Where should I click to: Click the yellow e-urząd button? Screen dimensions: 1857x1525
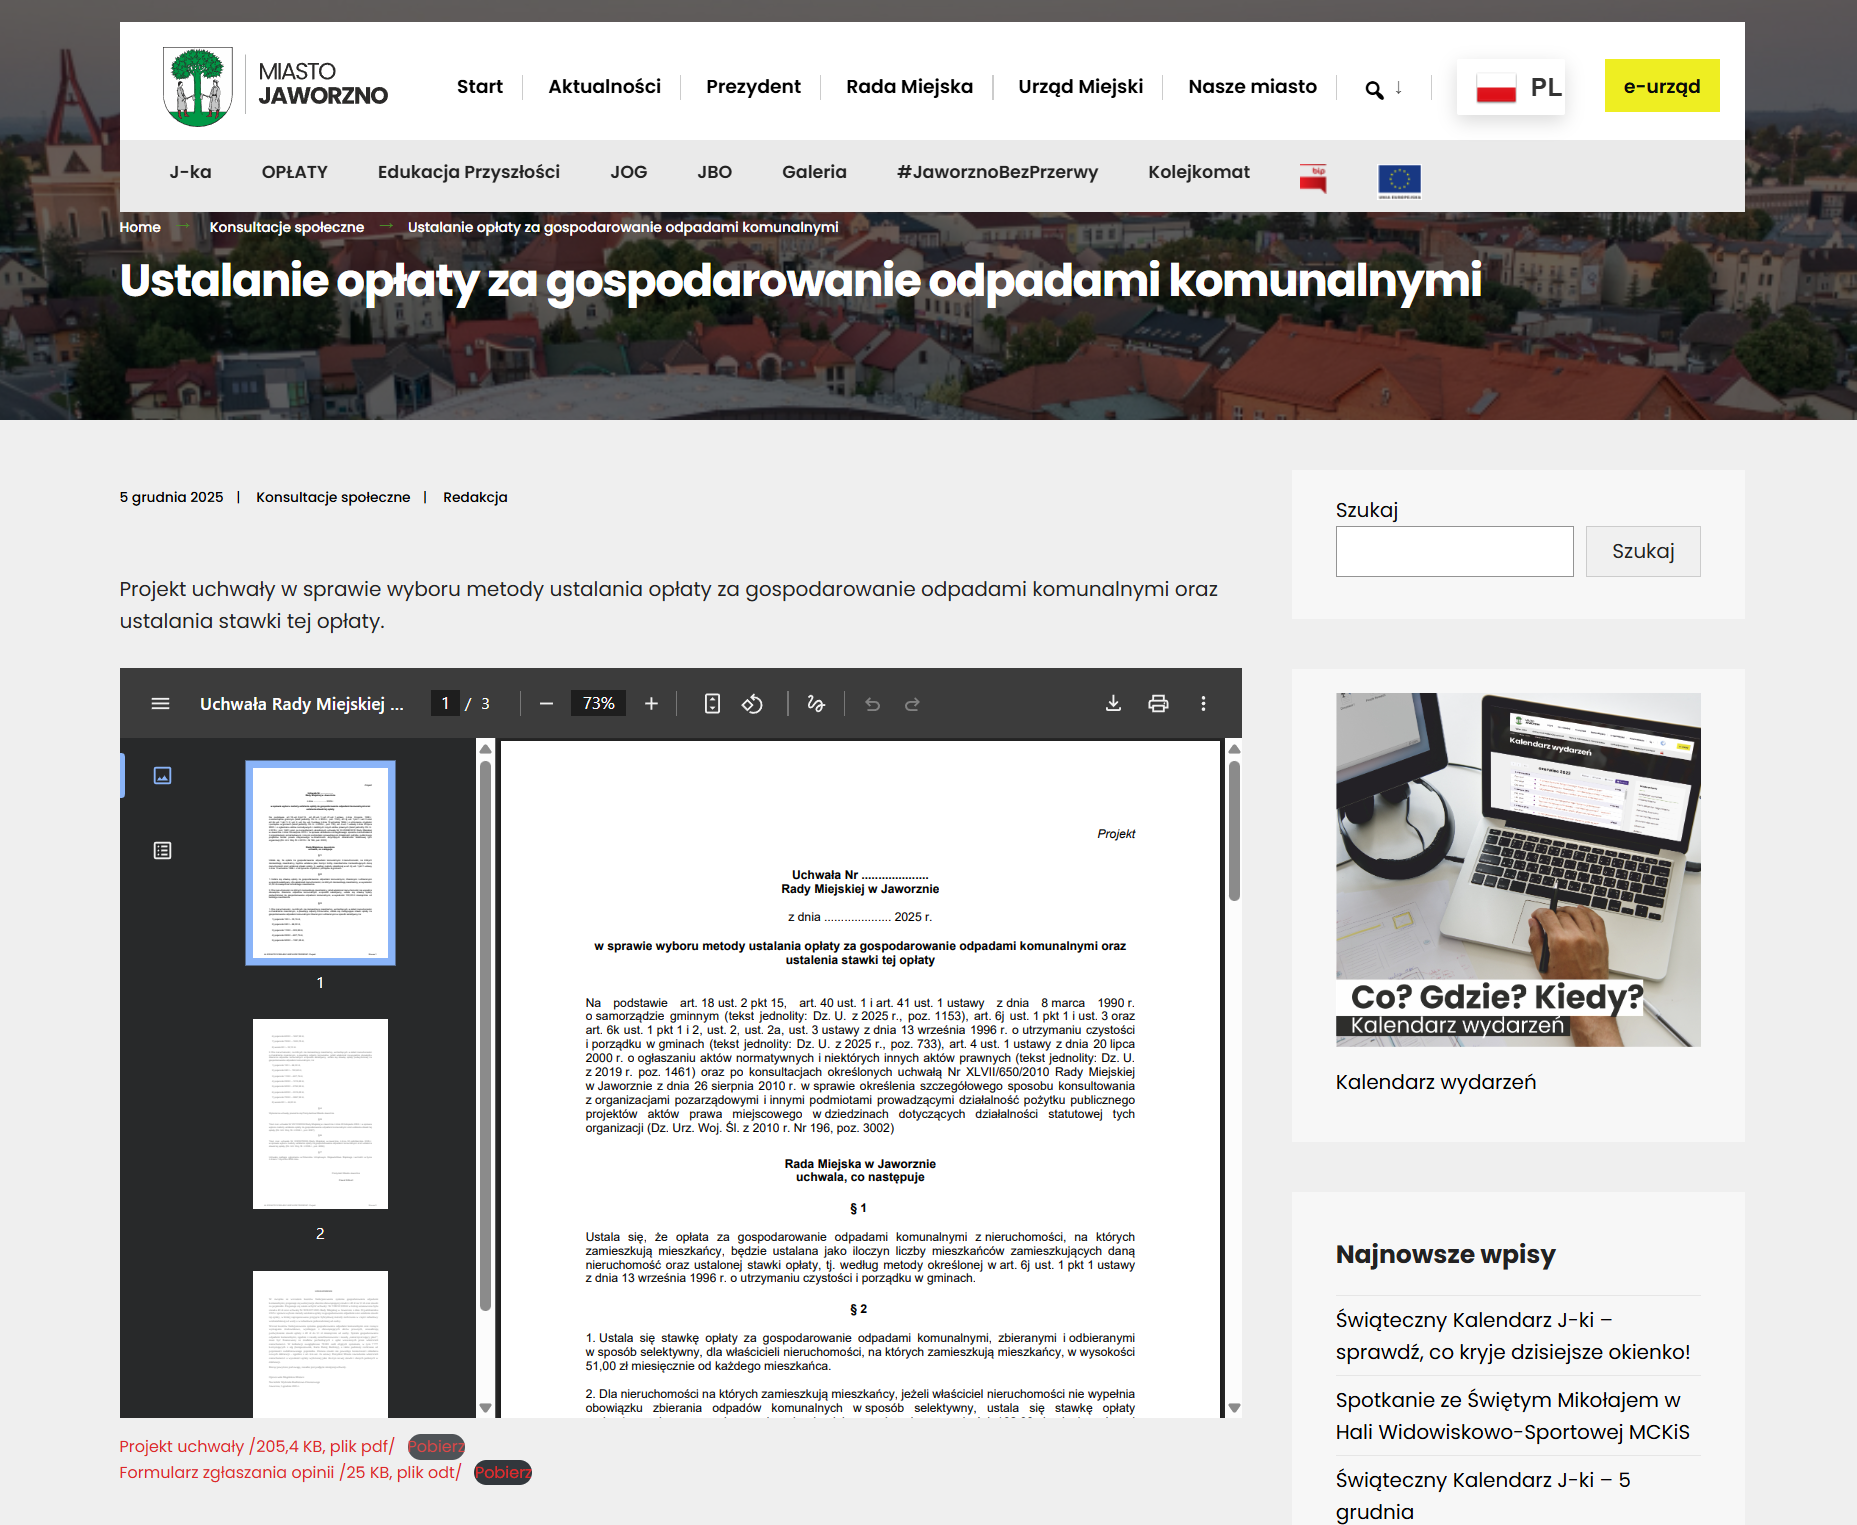coord(1661,87)
